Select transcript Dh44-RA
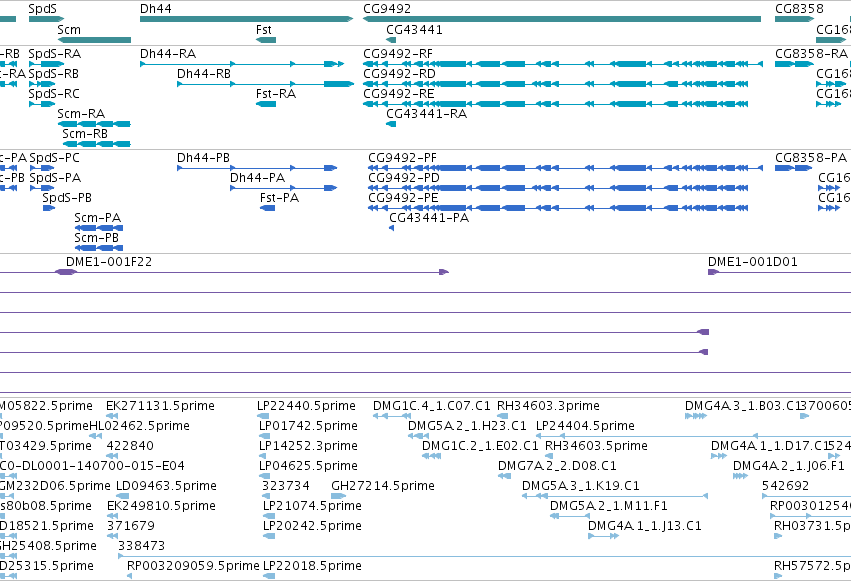 [242, 64]
